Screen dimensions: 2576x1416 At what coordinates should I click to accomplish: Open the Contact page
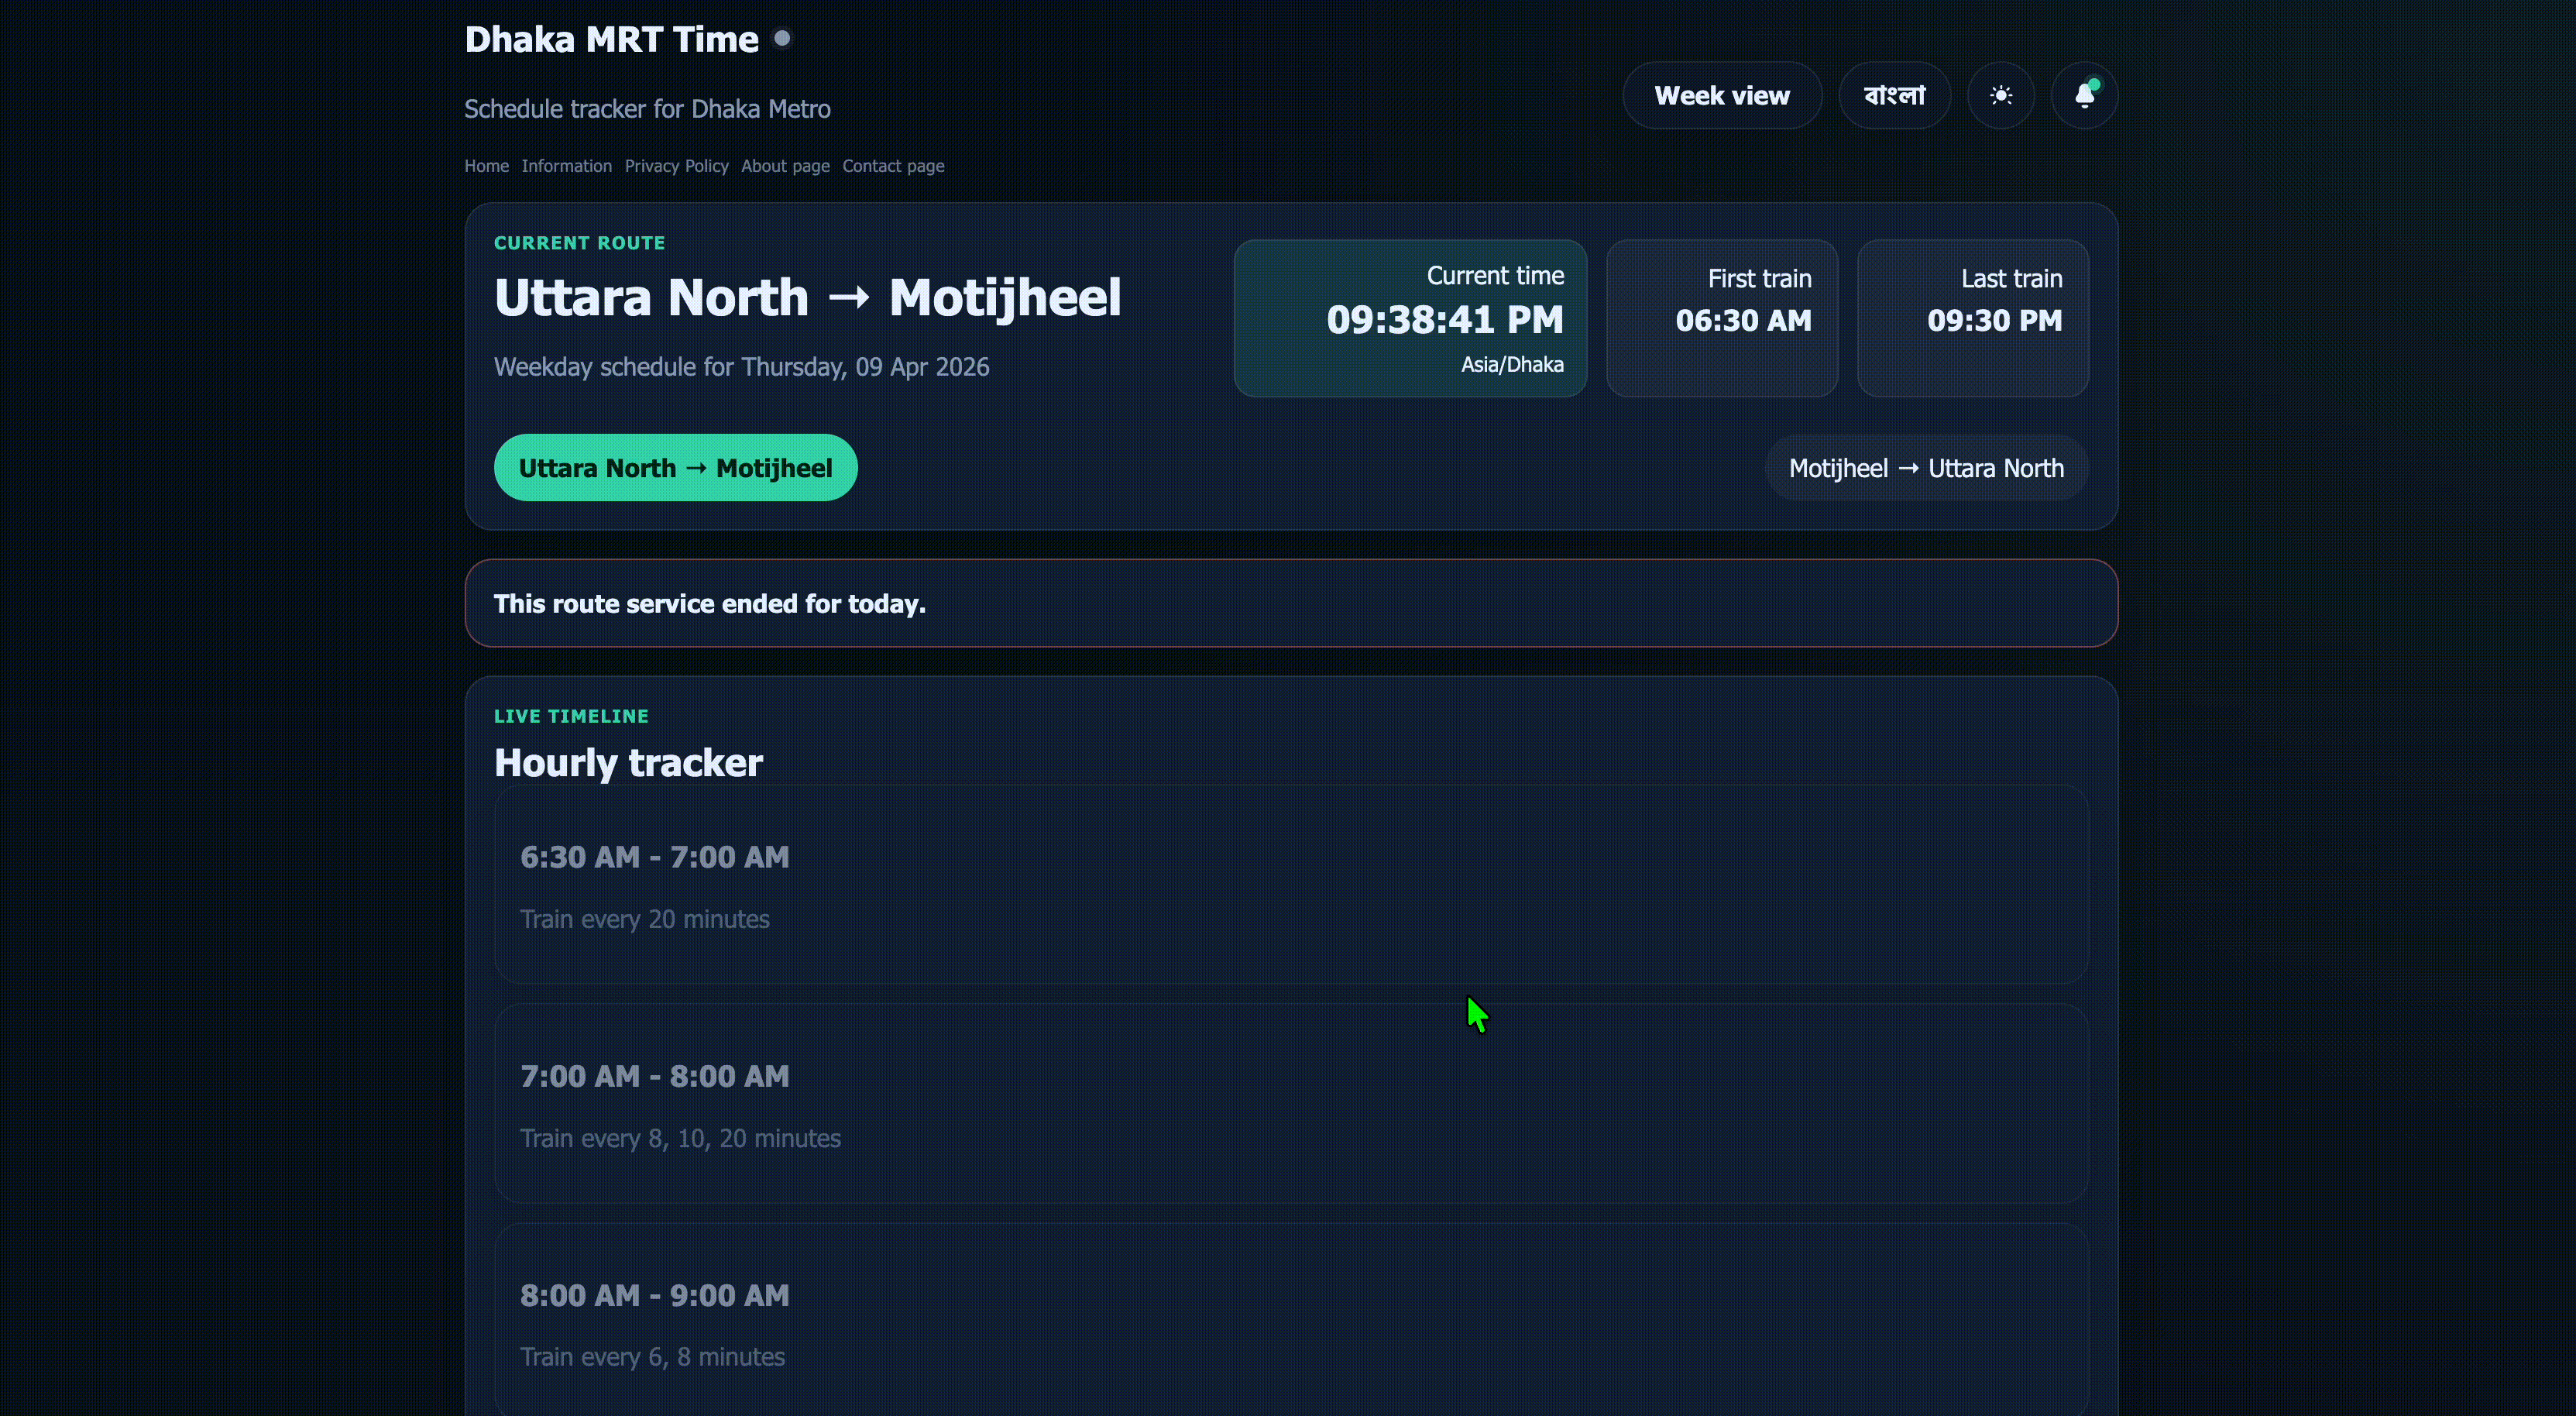click(x=893, y=166)
